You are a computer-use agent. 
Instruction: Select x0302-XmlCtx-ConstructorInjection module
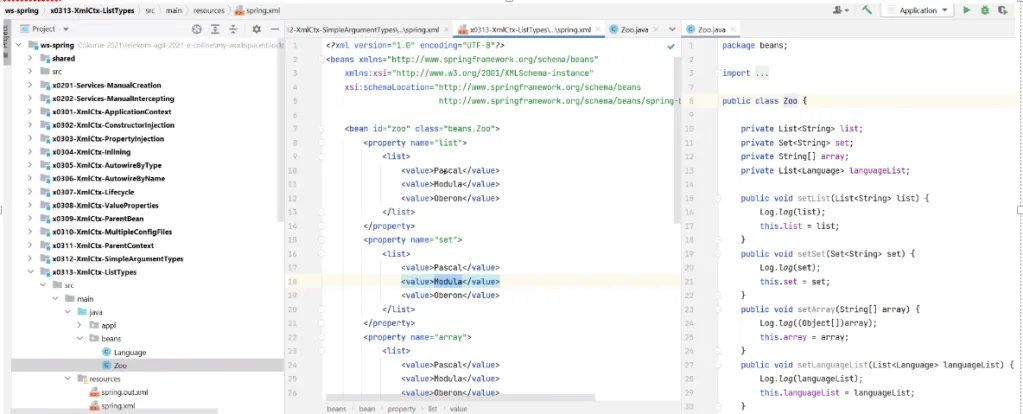(x=113, y=125)
